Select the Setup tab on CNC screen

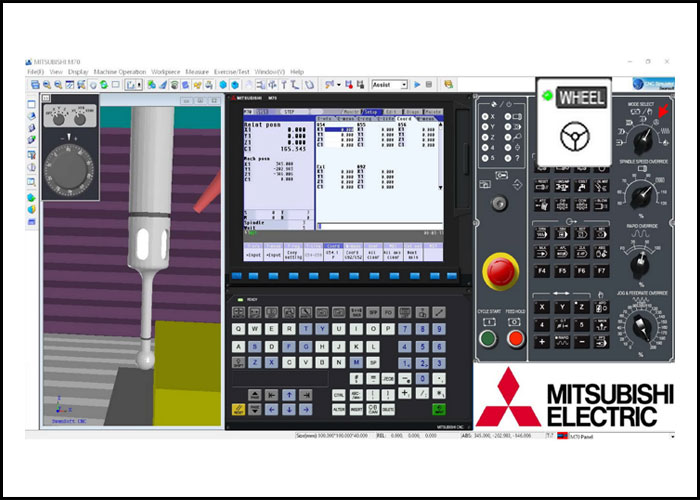(370, 112)
